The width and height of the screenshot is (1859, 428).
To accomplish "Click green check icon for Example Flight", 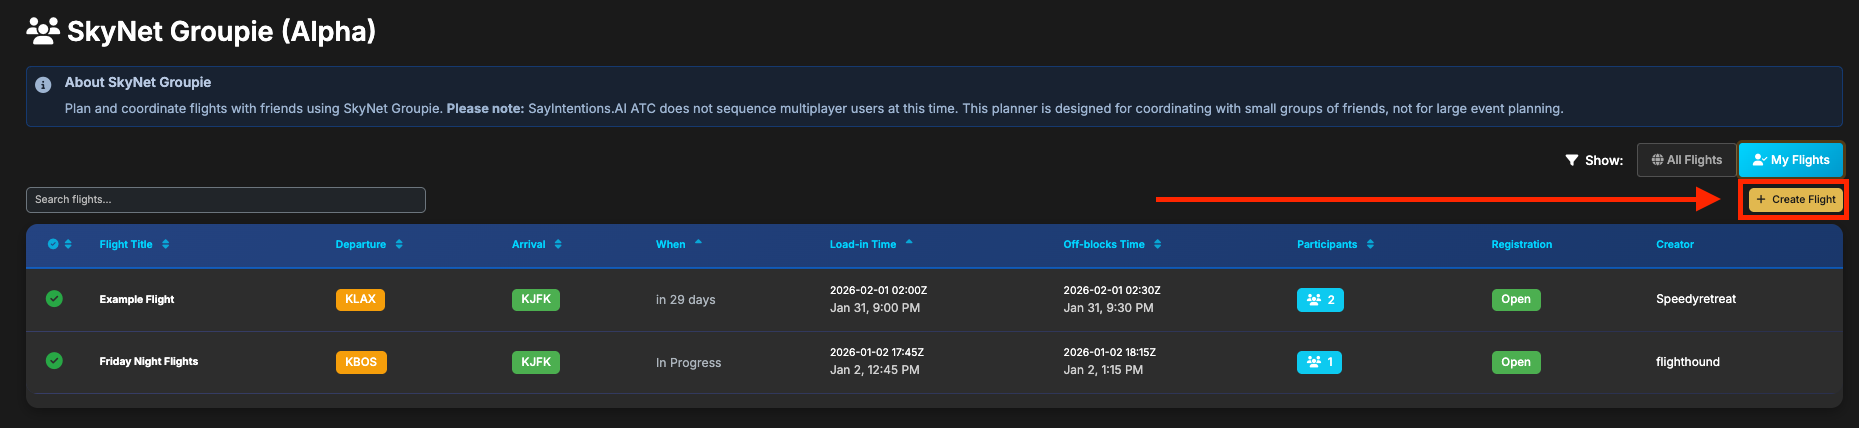I will pos(54,298).
